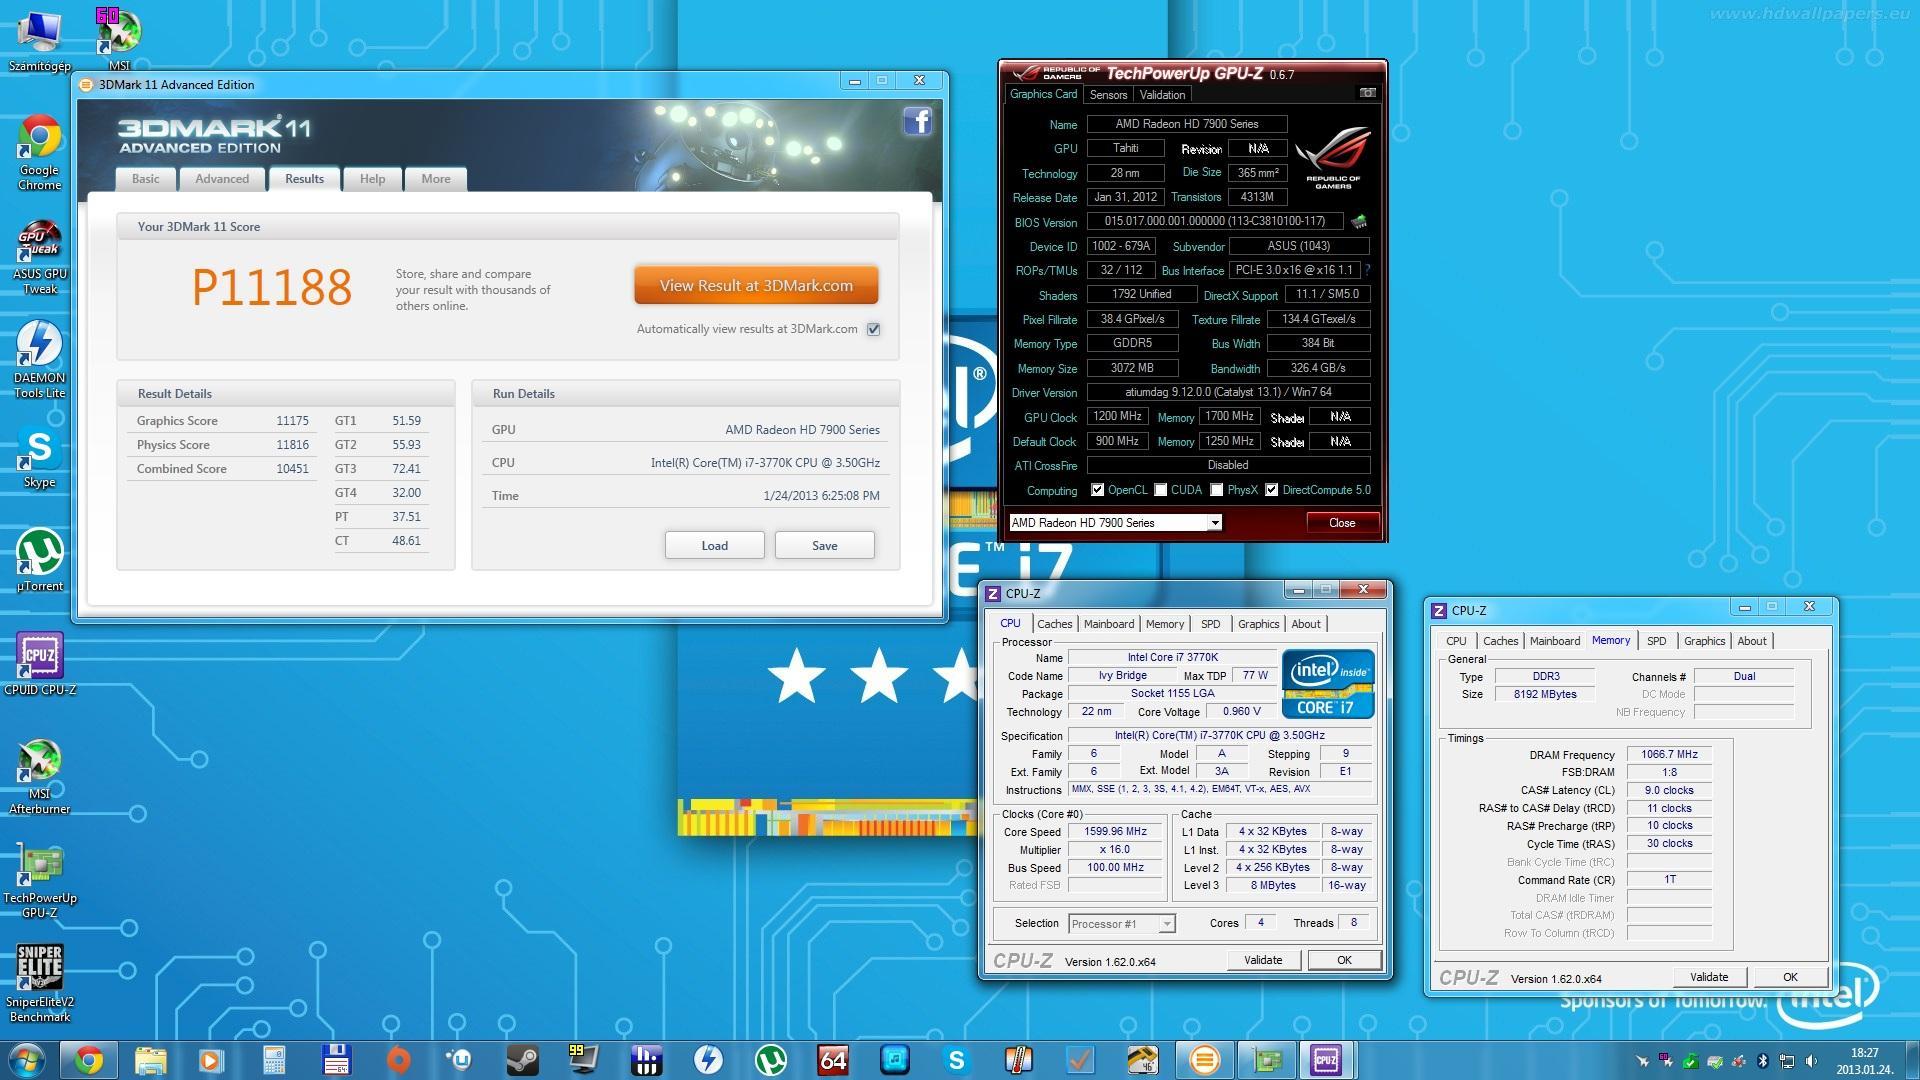Open the SniperEliteV2 Benchmark desktop icon
1920x1080 pixels.
[x=40, y=984]
